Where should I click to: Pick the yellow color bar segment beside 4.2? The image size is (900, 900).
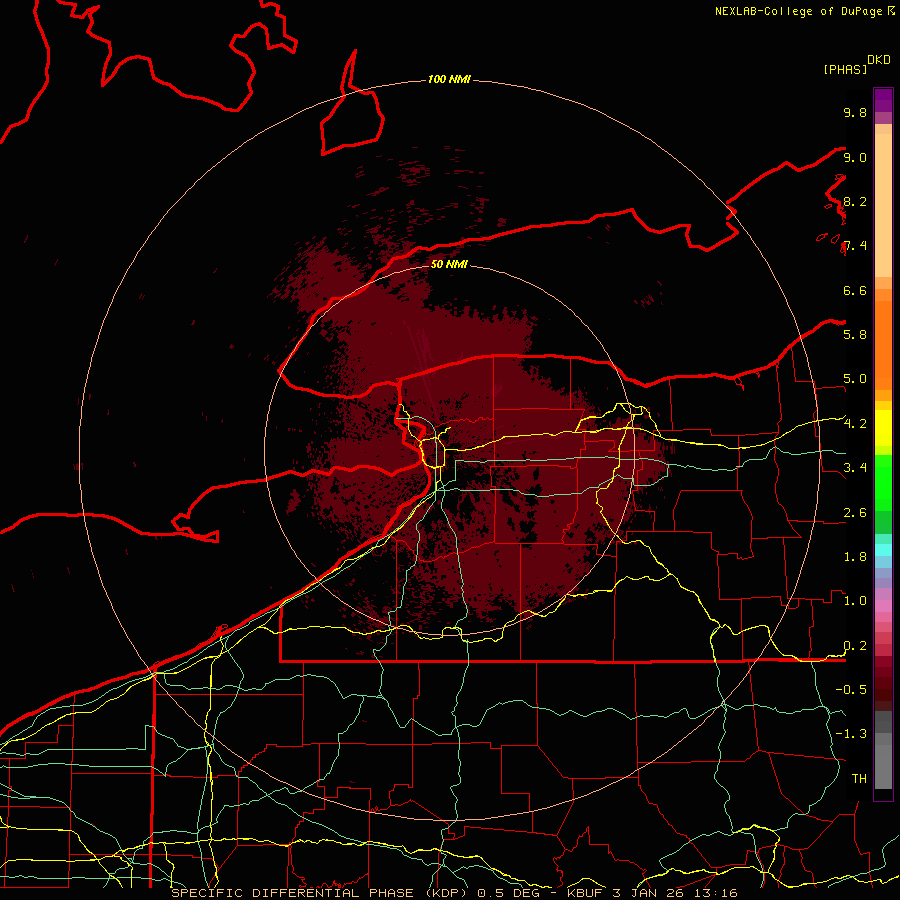pyautogui.click(x=883, y=428)
